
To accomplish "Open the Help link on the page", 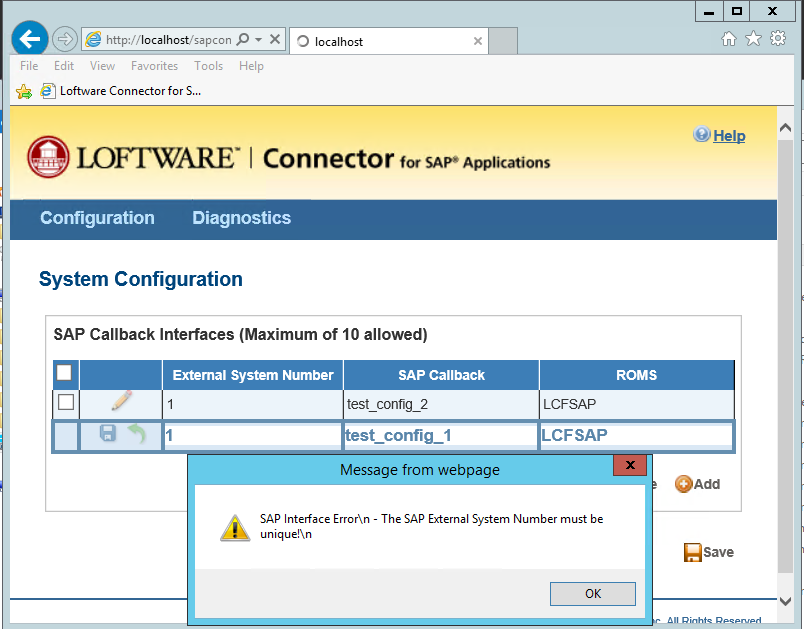I will tap(729, 136).
